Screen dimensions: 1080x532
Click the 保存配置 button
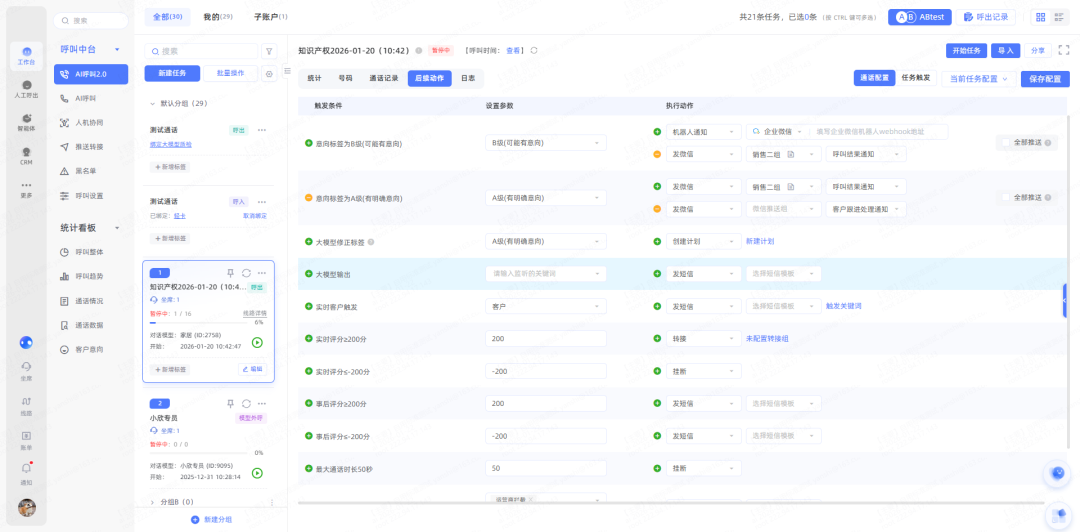pos(1044,78)
